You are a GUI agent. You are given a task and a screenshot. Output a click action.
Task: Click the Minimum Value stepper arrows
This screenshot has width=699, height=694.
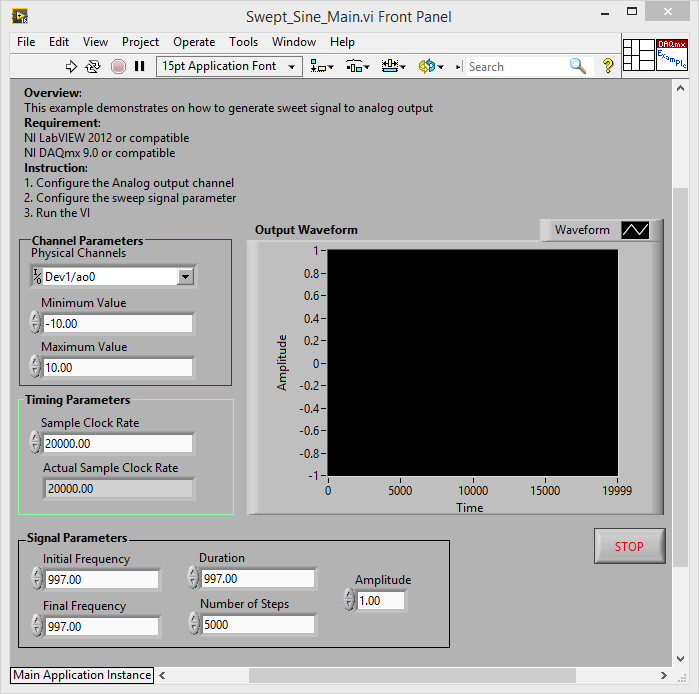[35, 322]
